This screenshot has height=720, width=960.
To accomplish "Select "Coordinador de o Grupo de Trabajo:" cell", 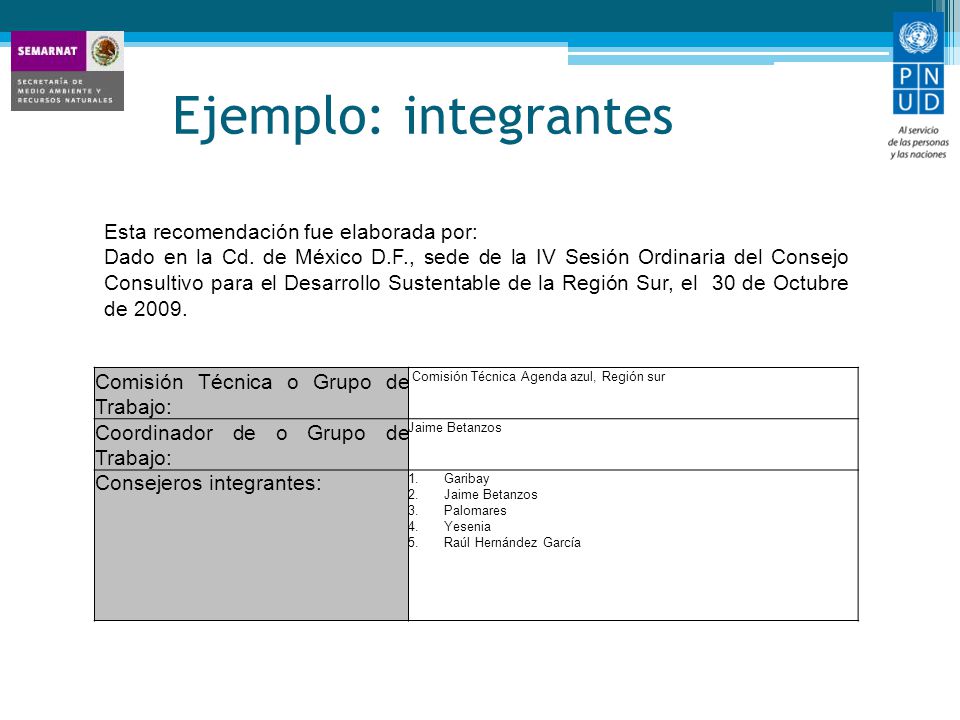I will (252, 444).
